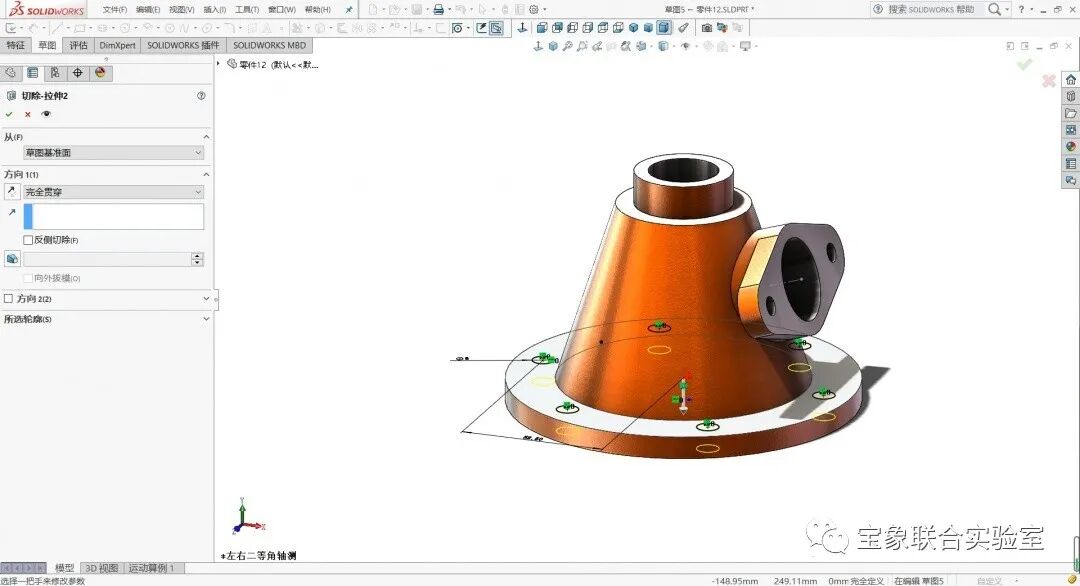Click the camera snapshot icon
Viewport: 1080px width, 586px height.
click(707, 28)
